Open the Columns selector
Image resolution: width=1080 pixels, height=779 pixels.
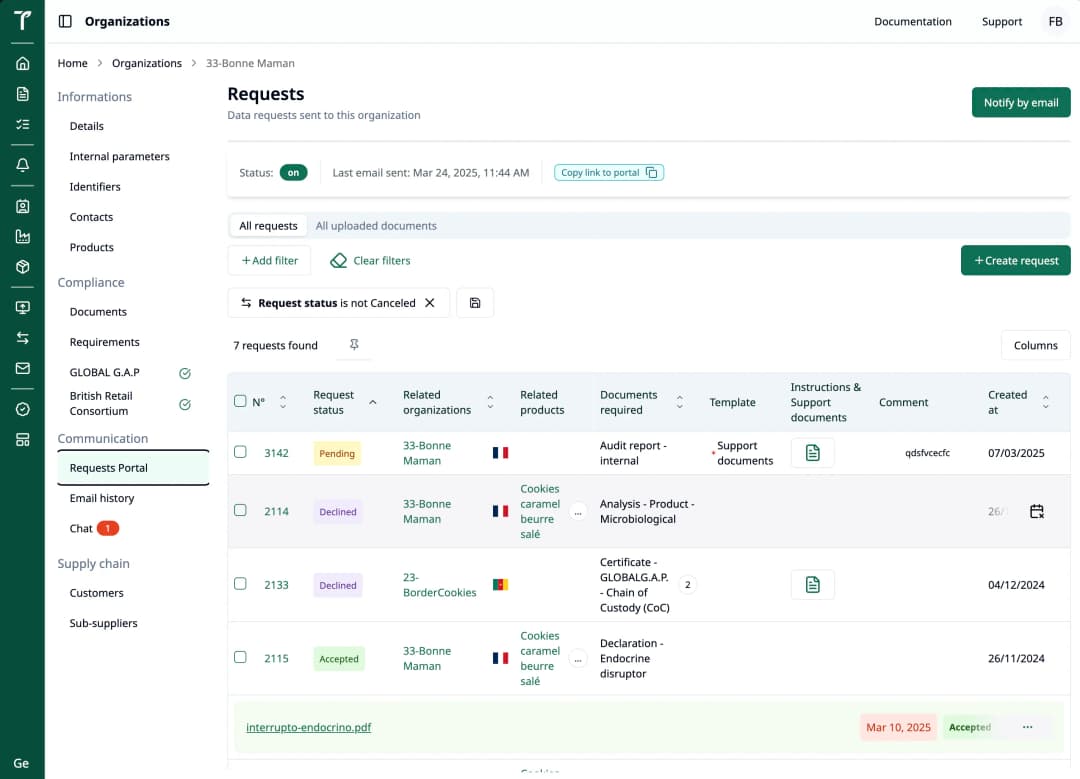1035,345
